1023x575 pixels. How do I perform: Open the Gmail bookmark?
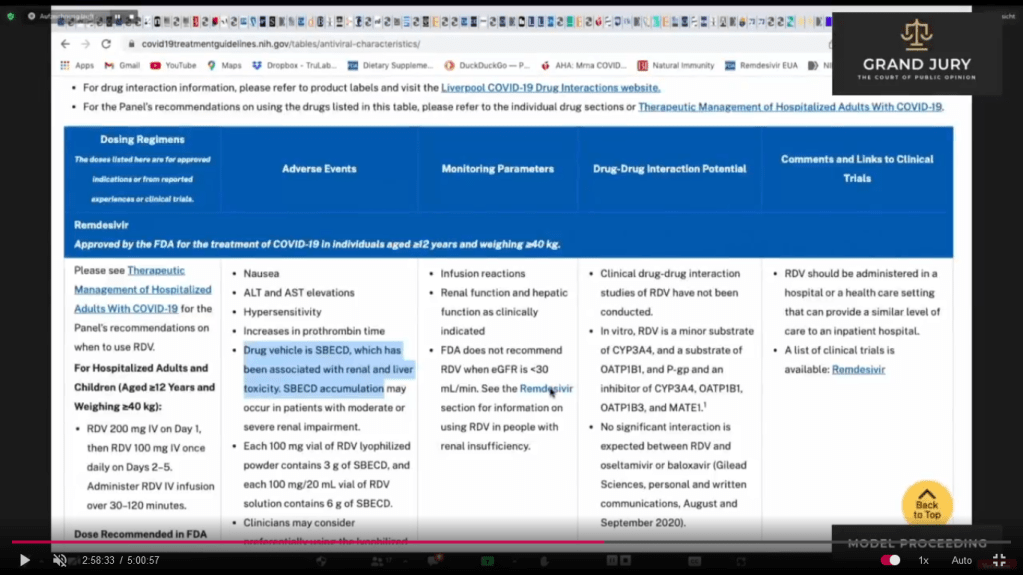[x=122, y=66]
